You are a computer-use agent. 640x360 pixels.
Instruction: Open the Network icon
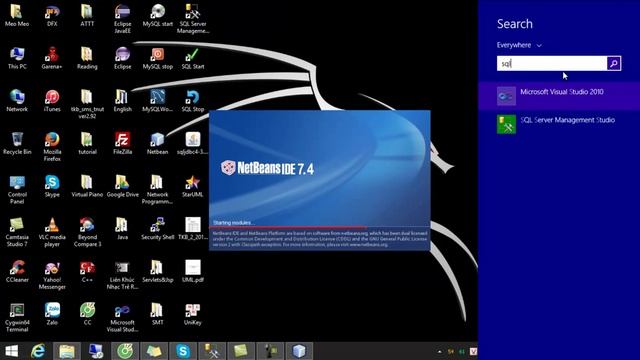point(17,100)
